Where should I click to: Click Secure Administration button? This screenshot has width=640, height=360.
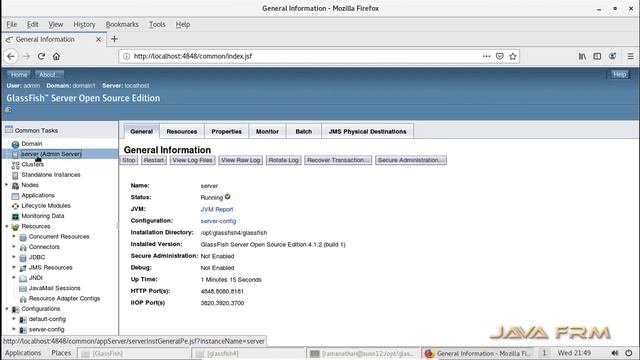tap(411, 160)
